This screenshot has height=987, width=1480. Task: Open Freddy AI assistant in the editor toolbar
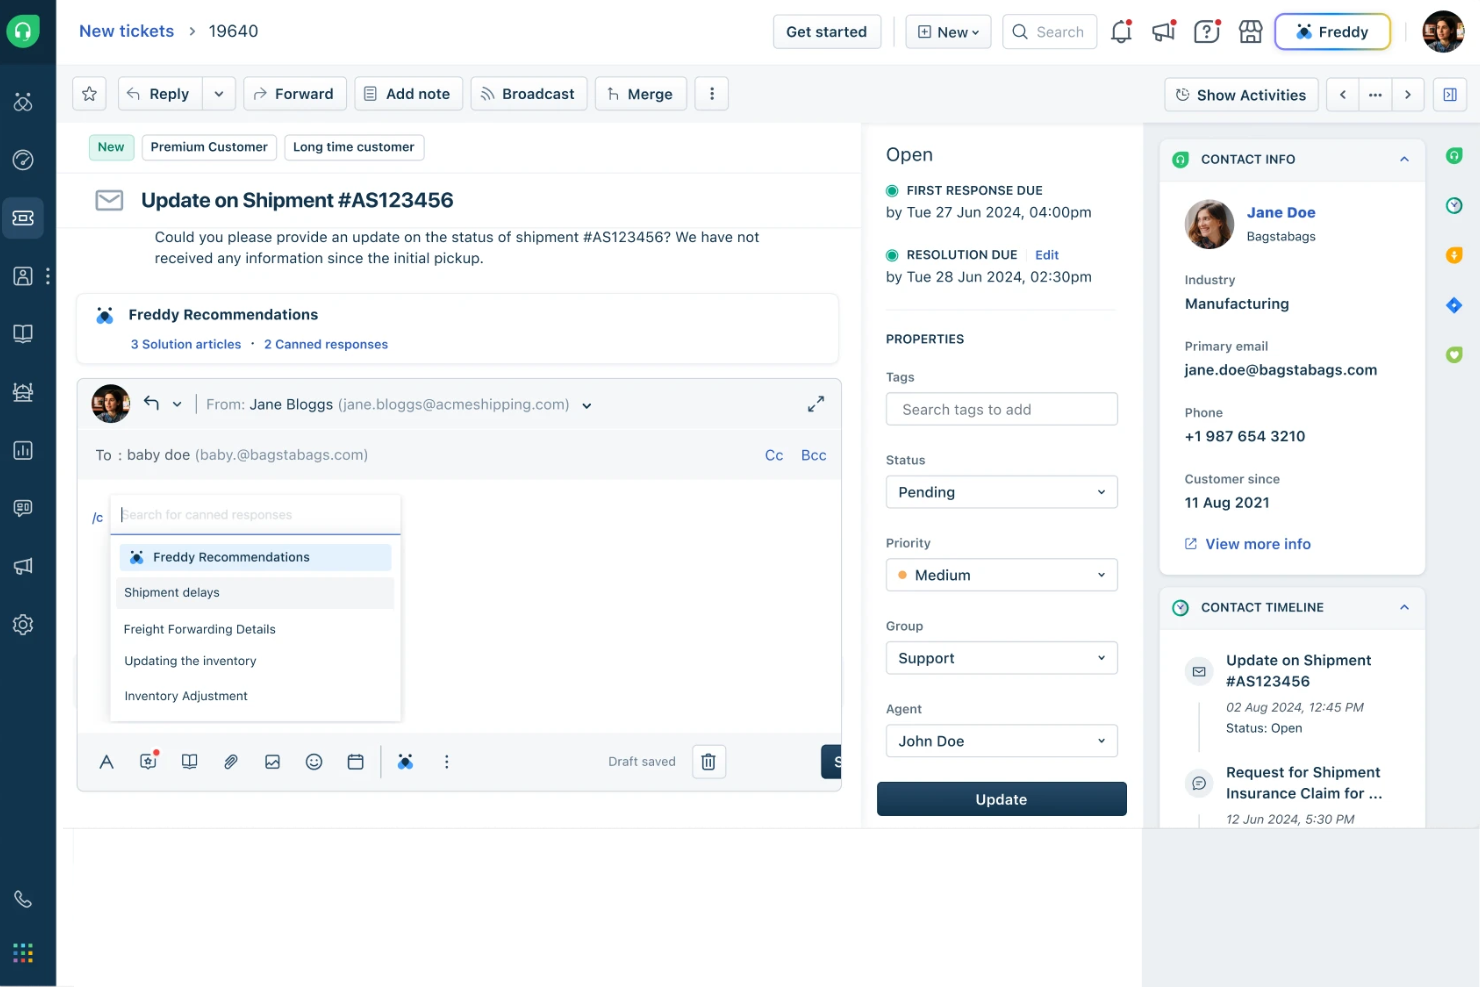pyautogui.click(x=406, y=761)
